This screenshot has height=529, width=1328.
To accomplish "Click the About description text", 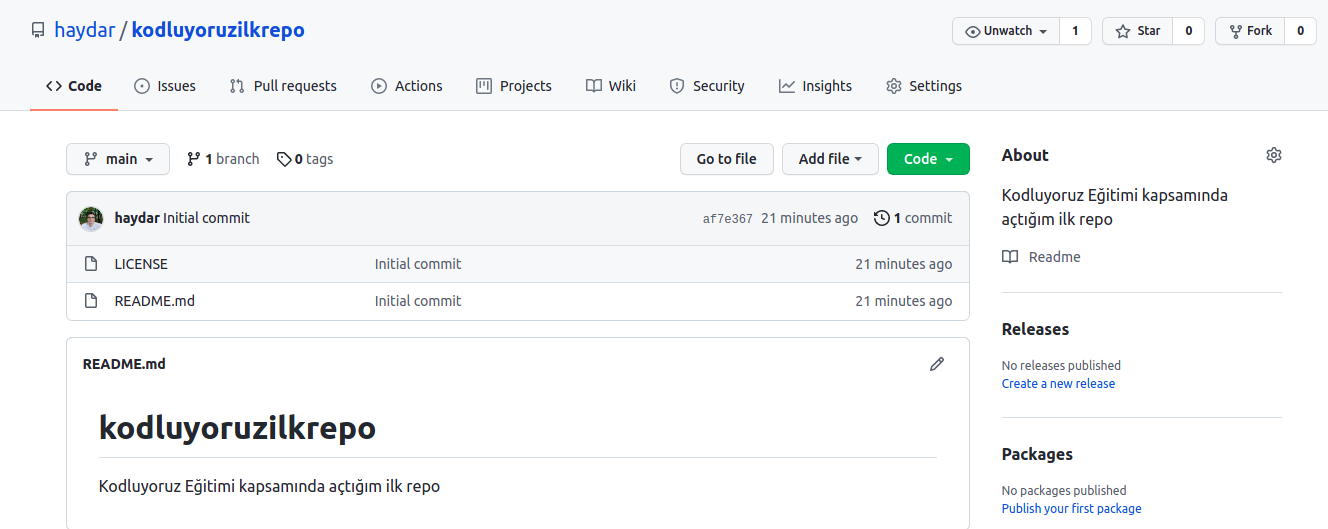I will pyautogui.click(x=1115, y=207).
